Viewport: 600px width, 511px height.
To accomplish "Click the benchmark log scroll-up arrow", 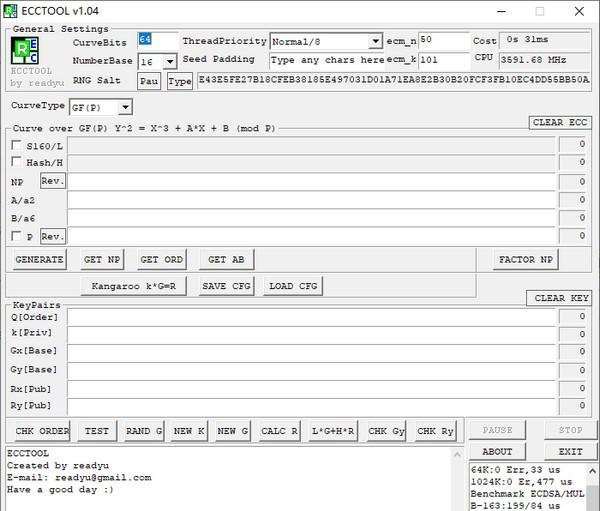I will (x=592, y=471).
